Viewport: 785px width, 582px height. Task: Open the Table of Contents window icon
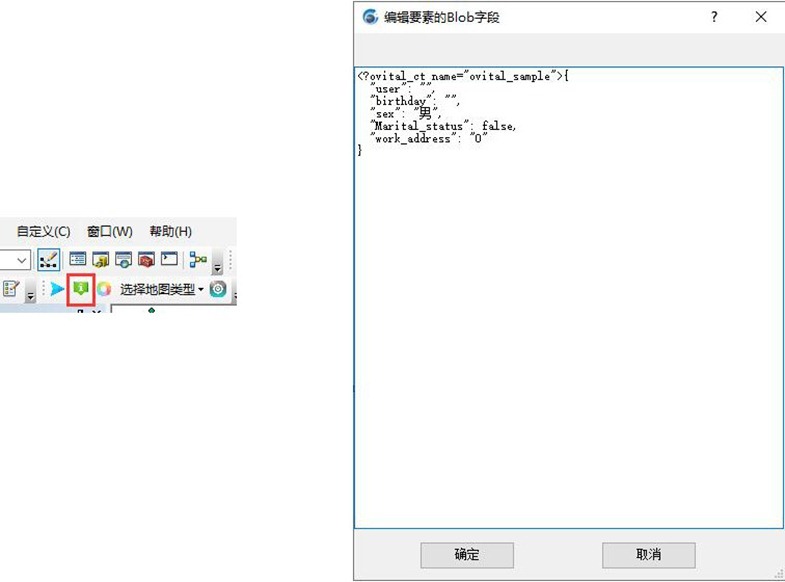(78, 259)
